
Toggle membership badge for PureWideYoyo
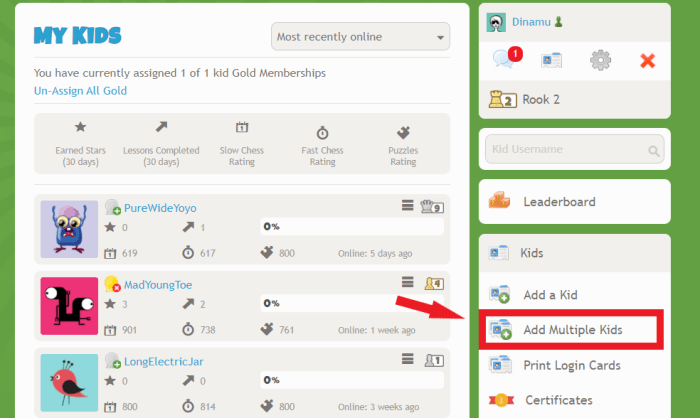(113, 208)
